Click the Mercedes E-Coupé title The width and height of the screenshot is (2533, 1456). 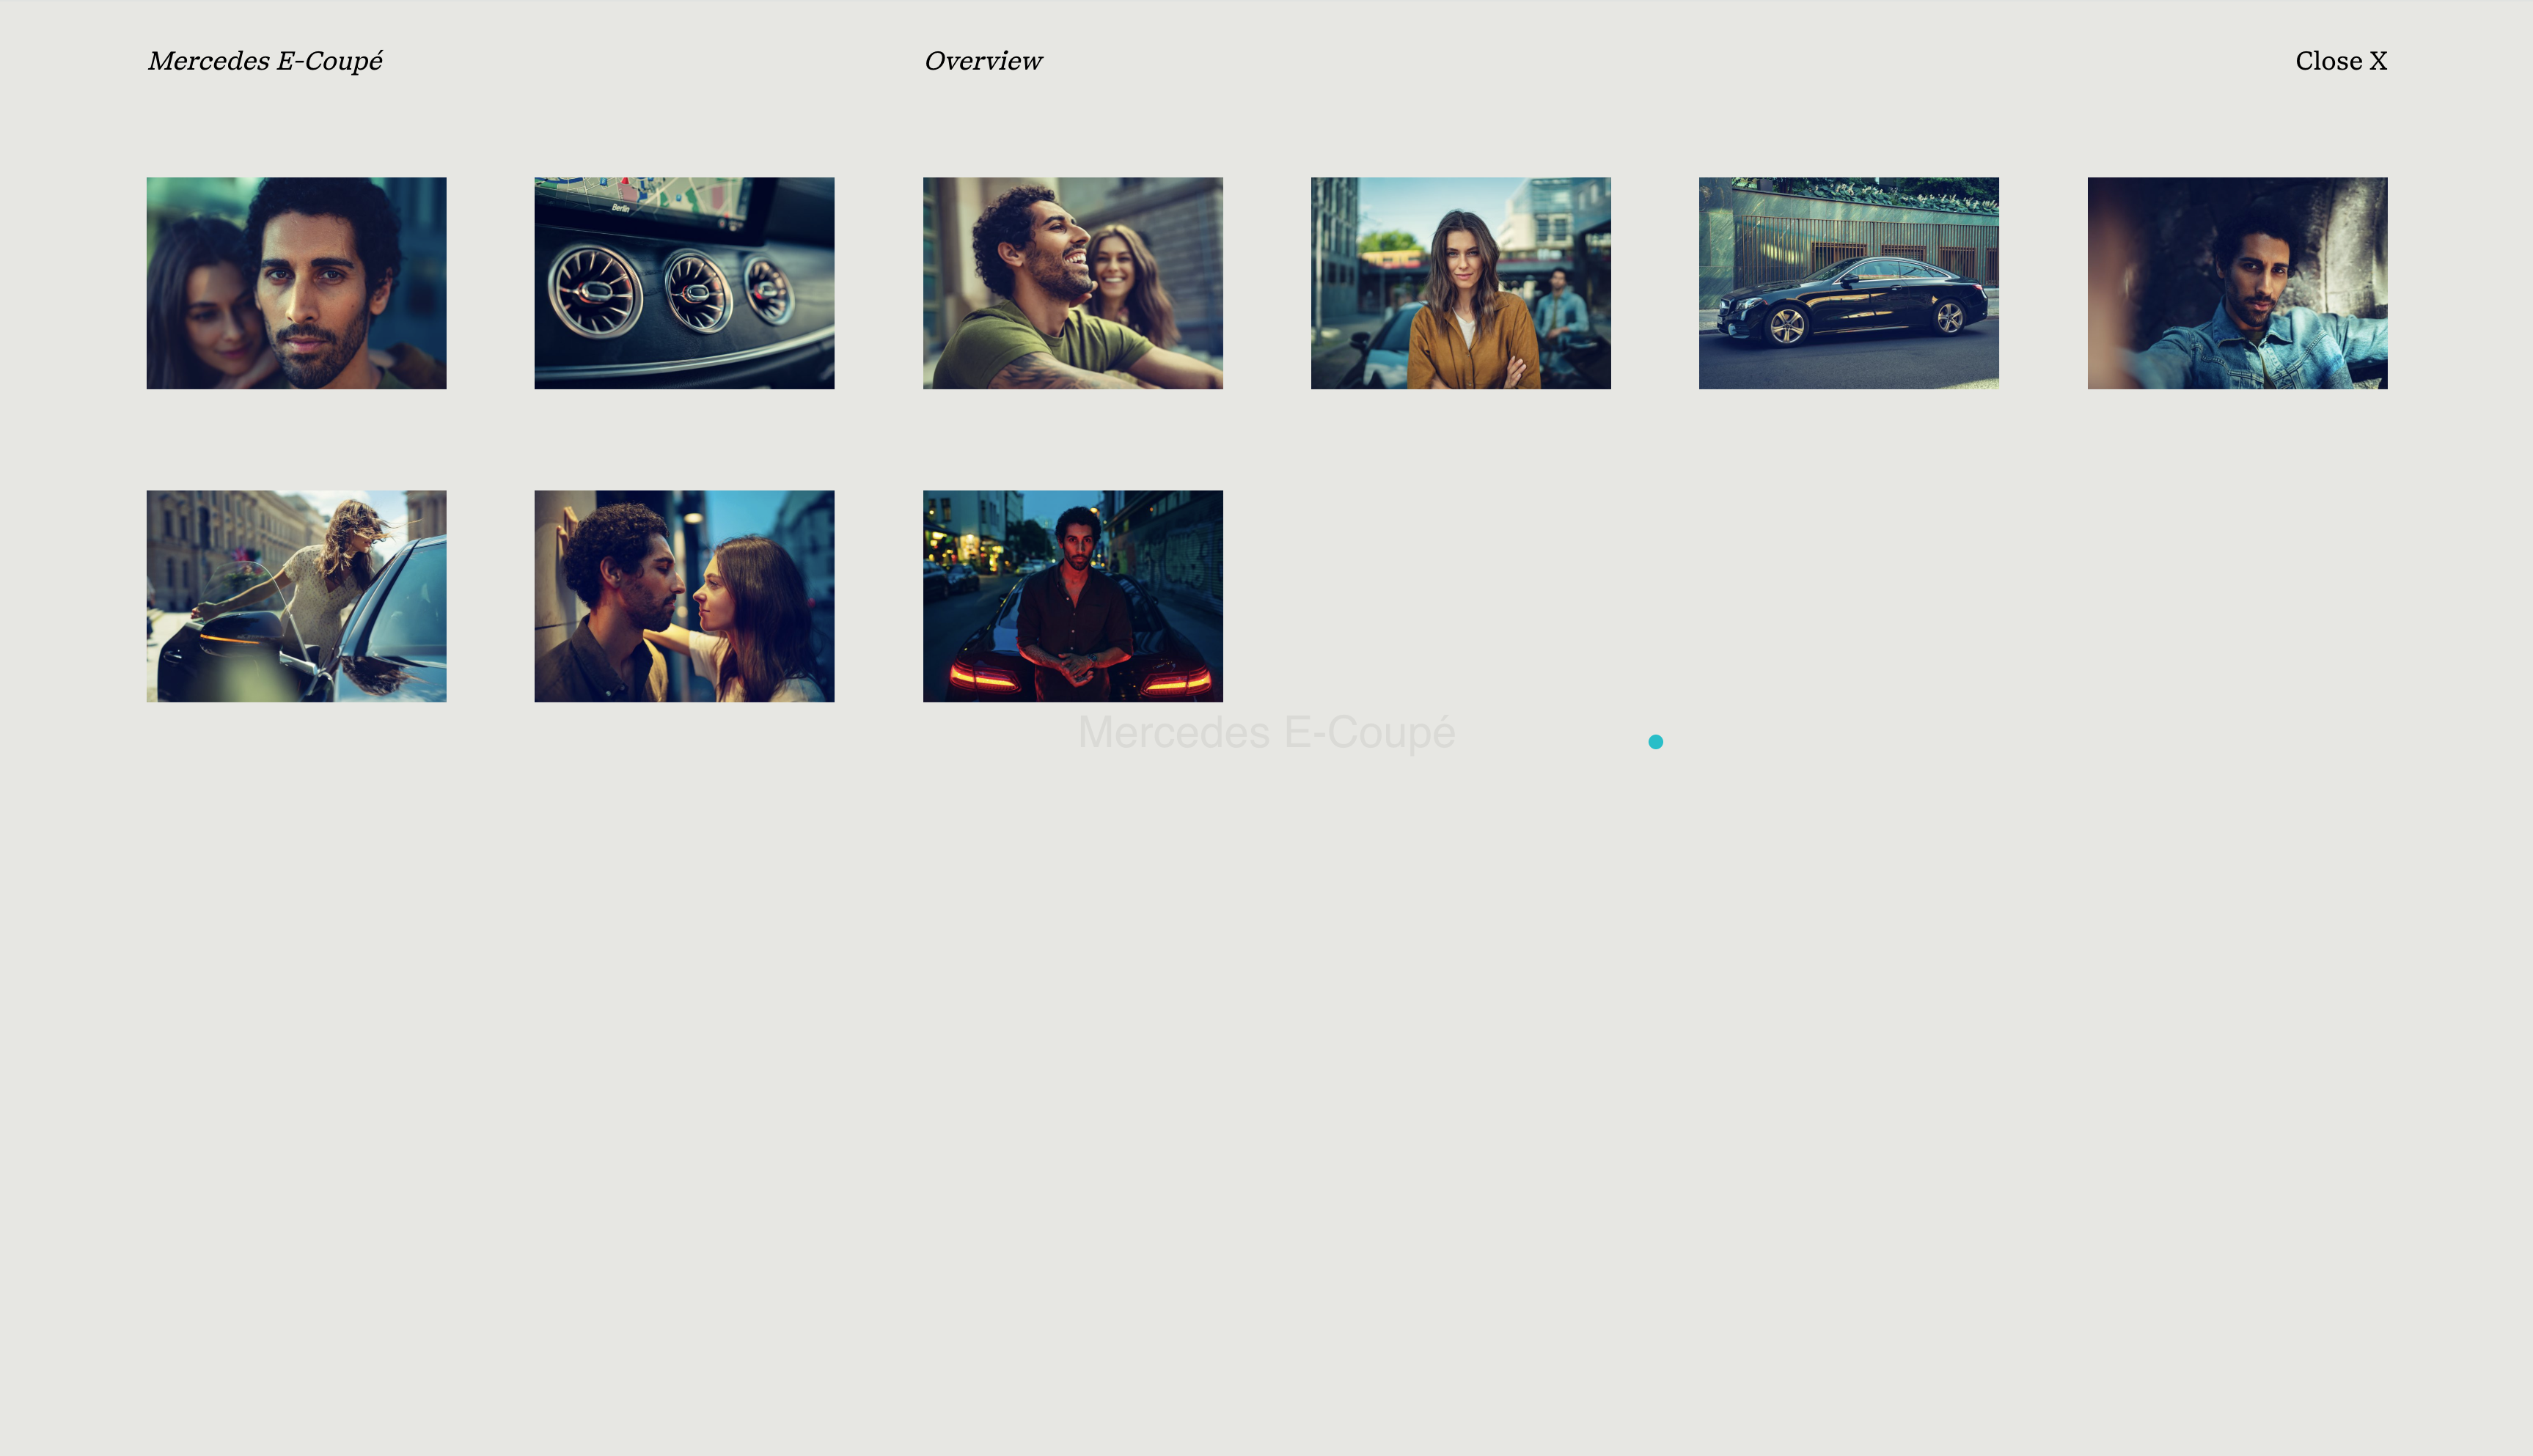(x=264, y=61)
